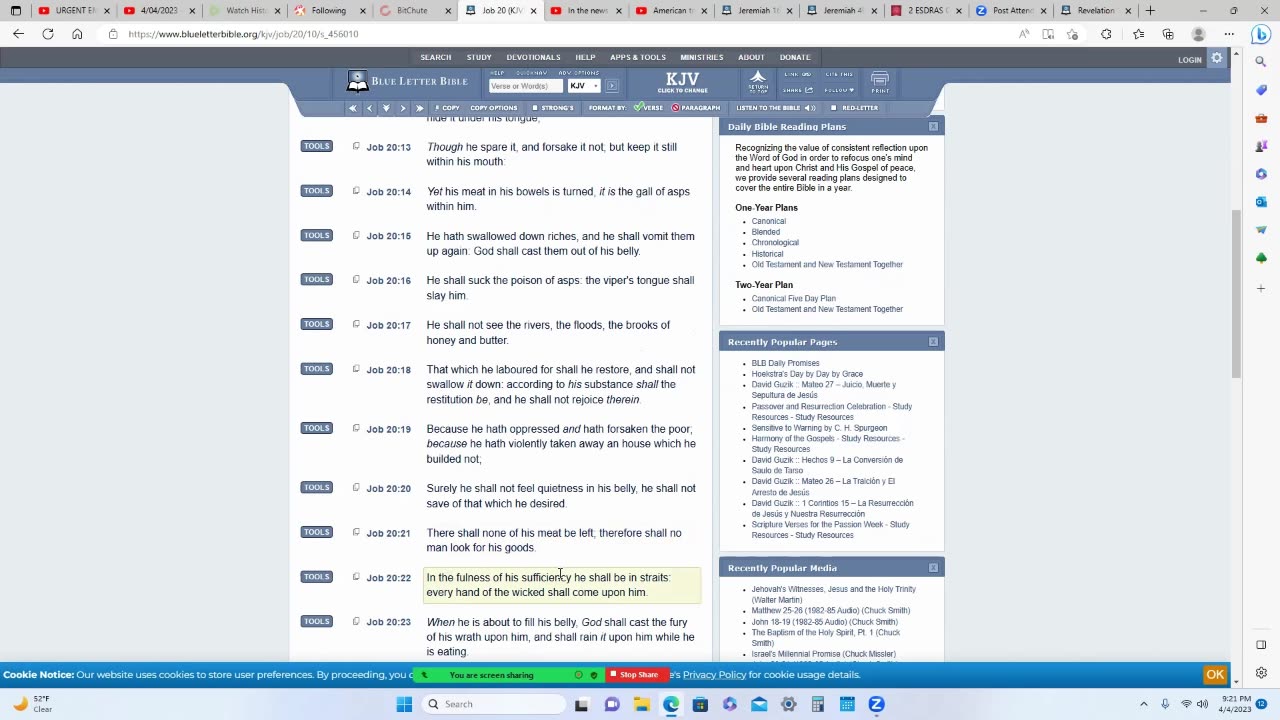This screenshot has width=1280, height=720.
Task: Click the Link share icon
Action: point(798,74)
